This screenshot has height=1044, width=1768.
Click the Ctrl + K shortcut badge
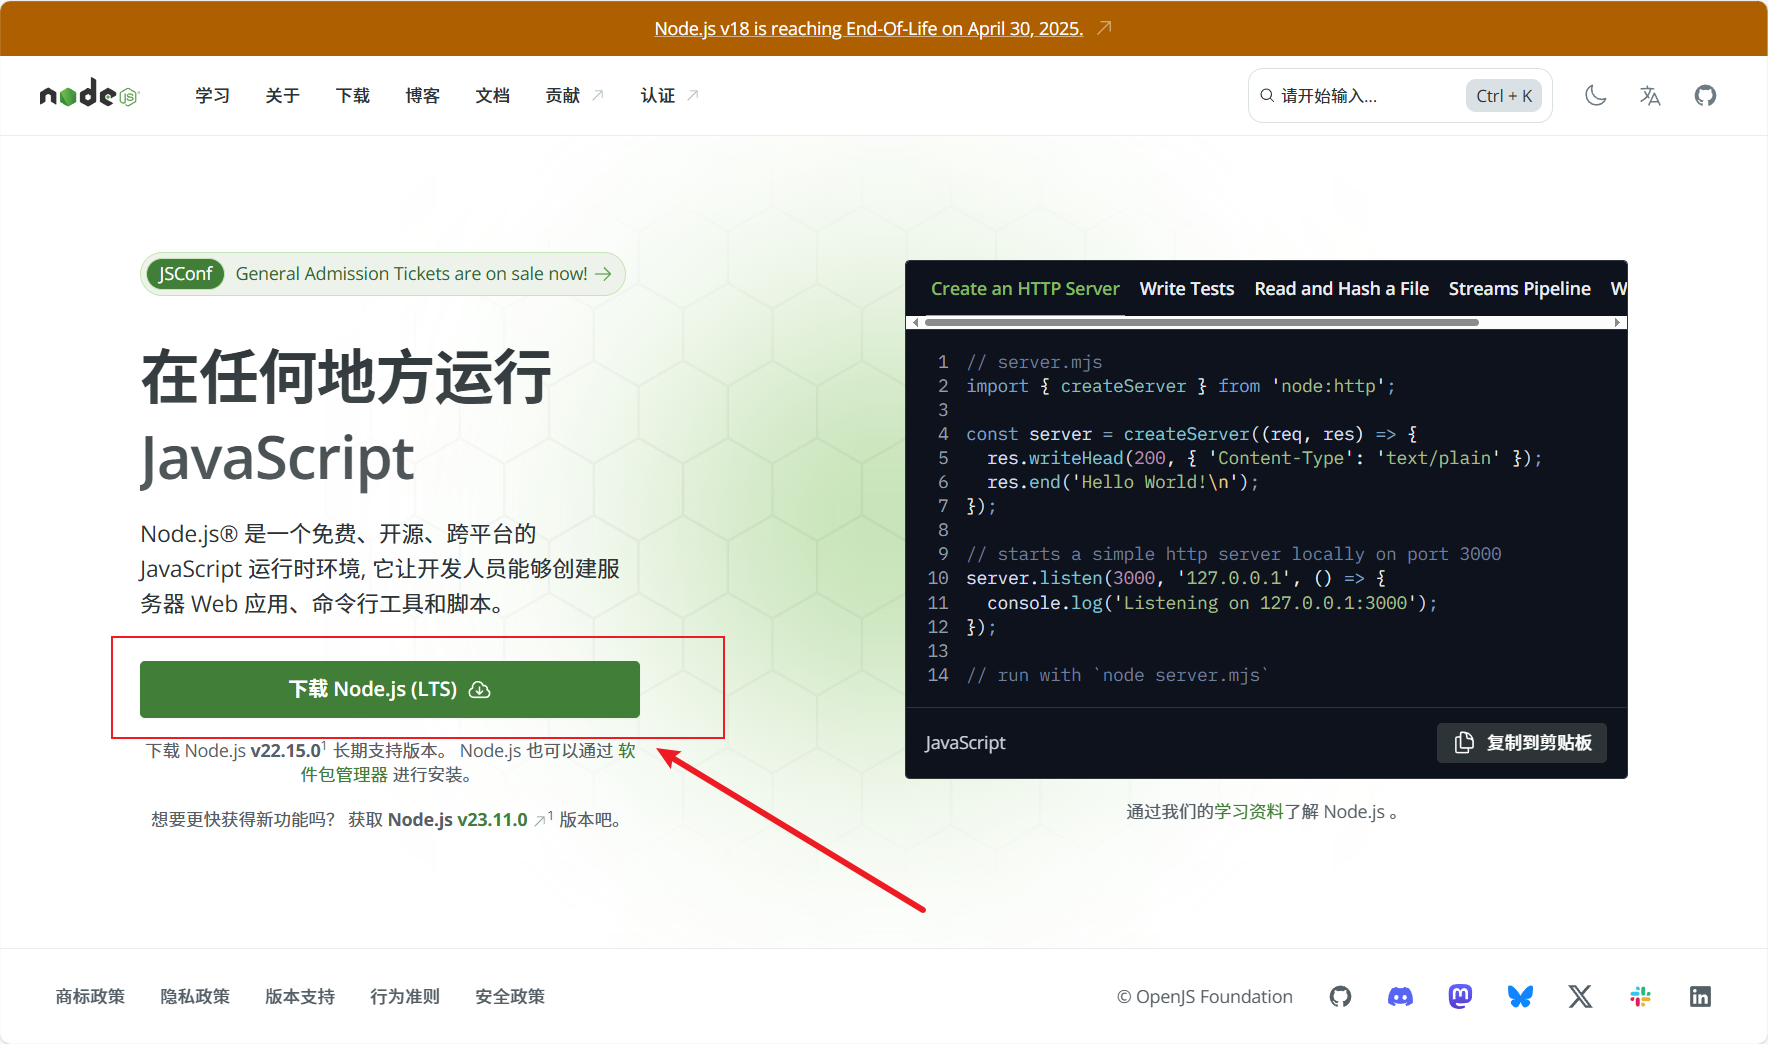(1504, 95)
